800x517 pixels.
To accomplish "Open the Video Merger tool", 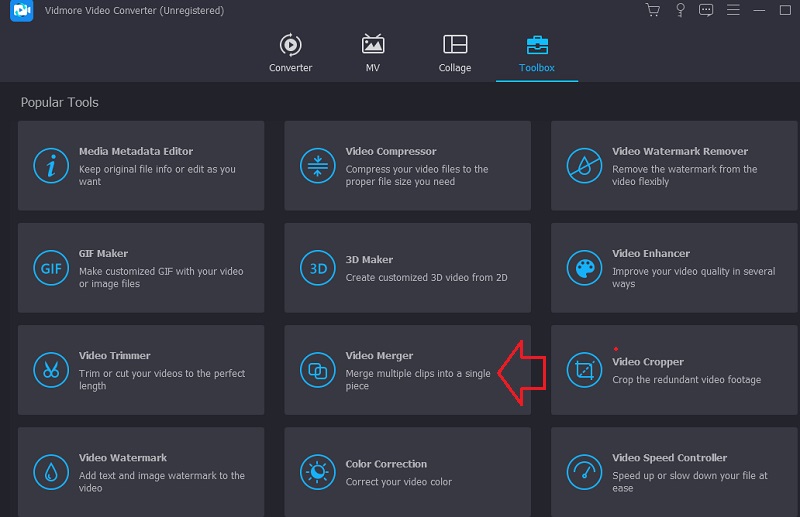I will click(407, 370).
